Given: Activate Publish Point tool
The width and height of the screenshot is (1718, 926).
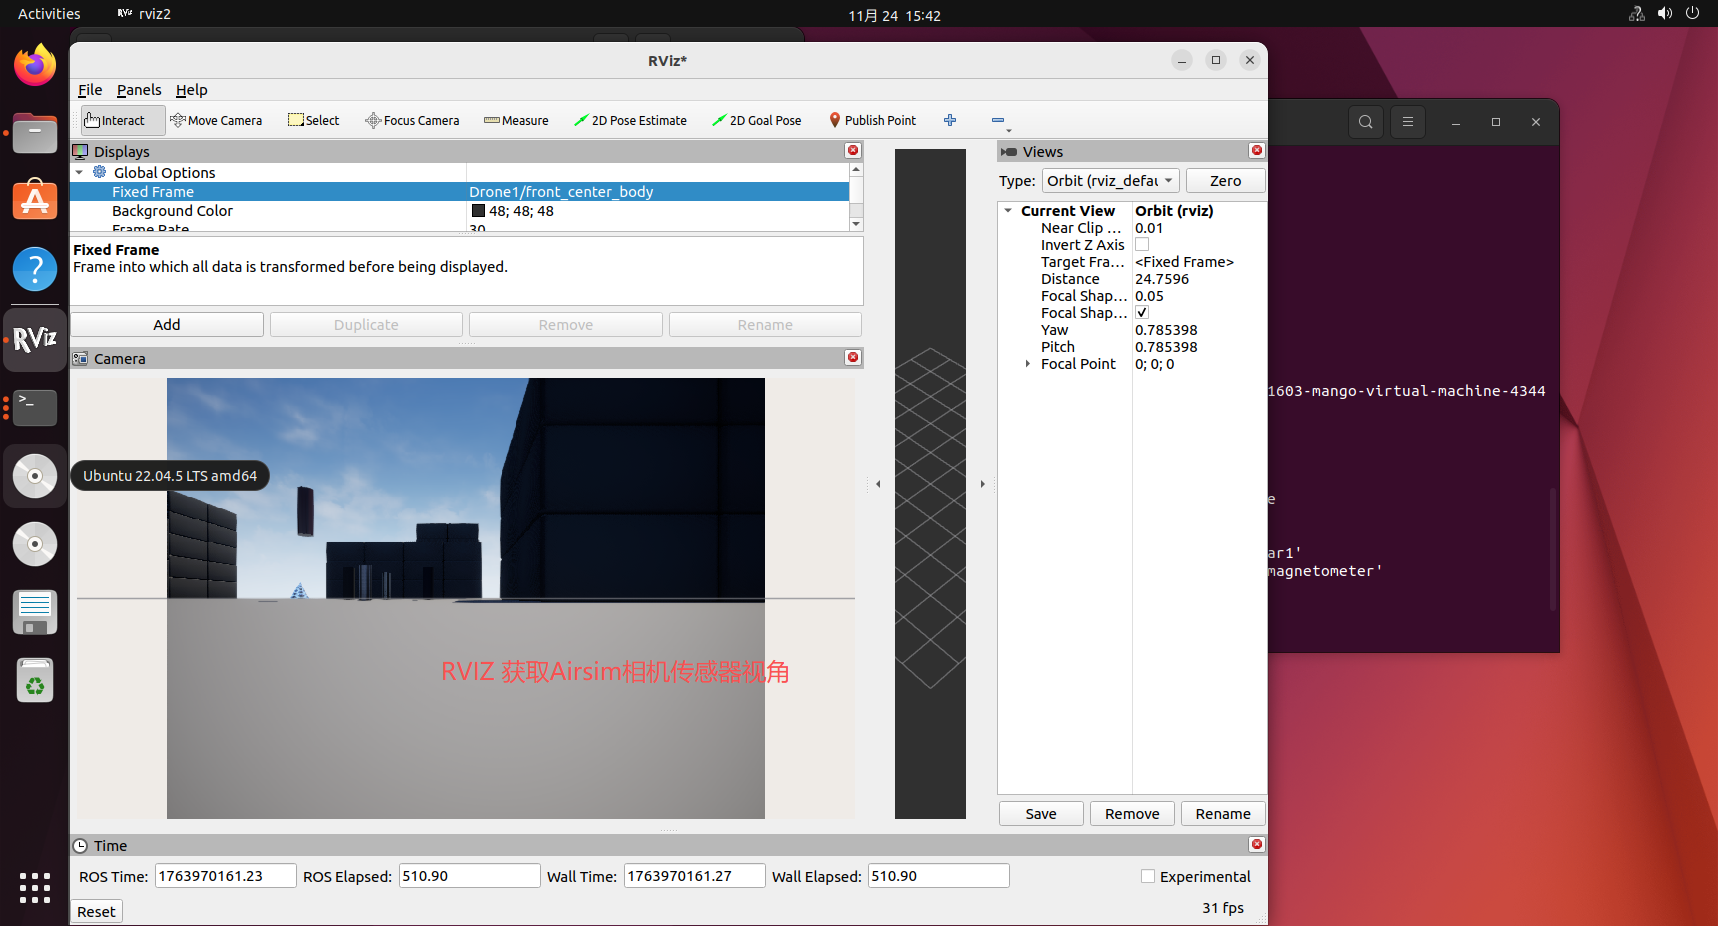Looking at the screenshot, I should pyautogui.click(x=872, y=120).
